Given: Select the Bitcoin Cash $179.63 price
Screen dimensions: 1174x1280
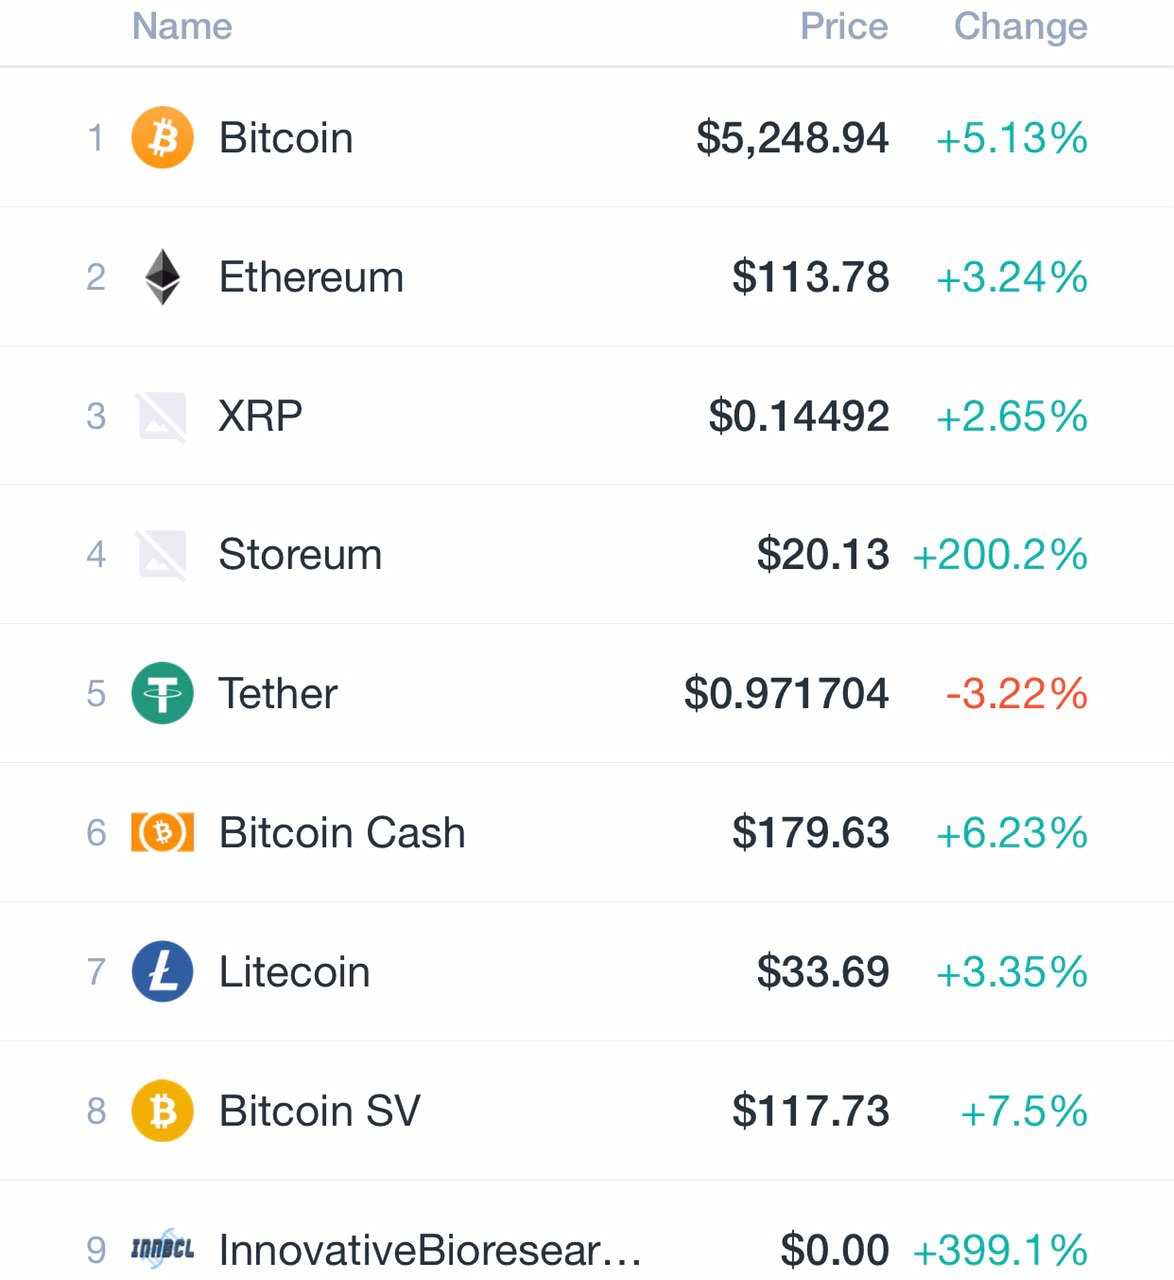Looking at the screenshot, I should [810, 832].
